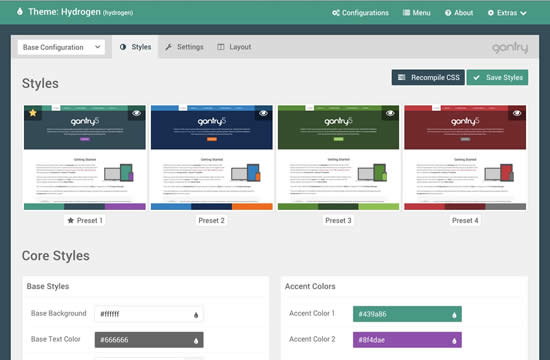Switch to the Layout tab

tap(234, 47)
